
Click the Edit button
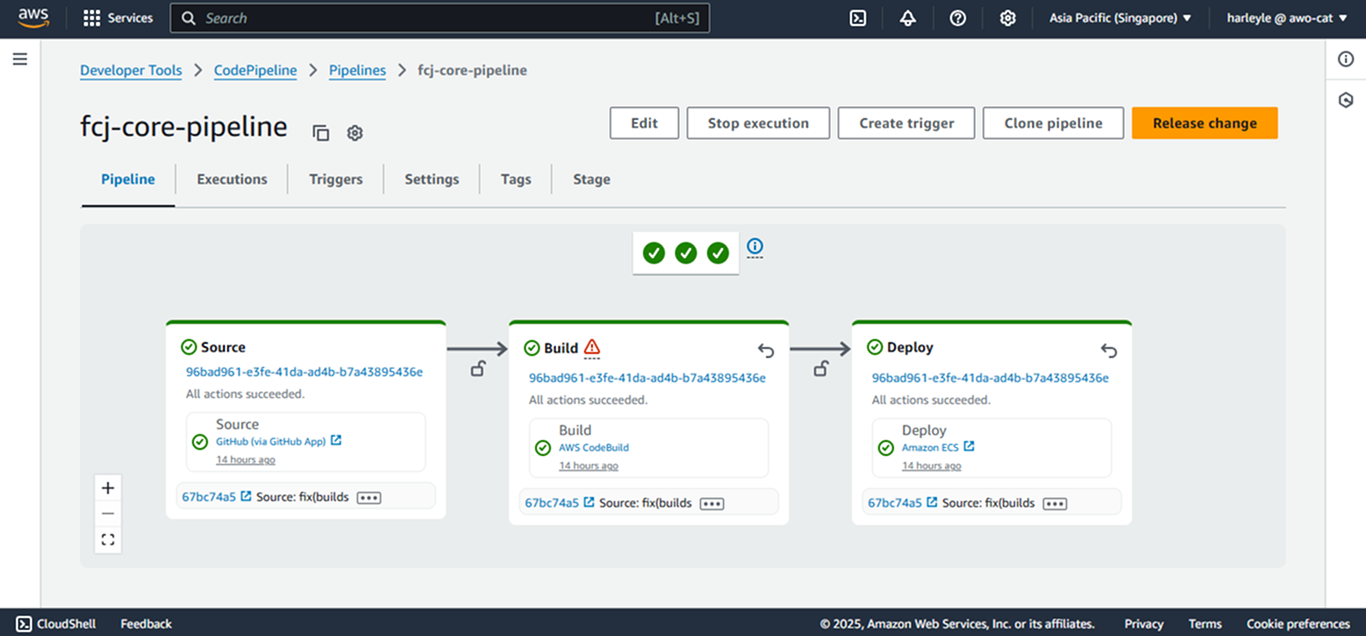pos(644,123)
